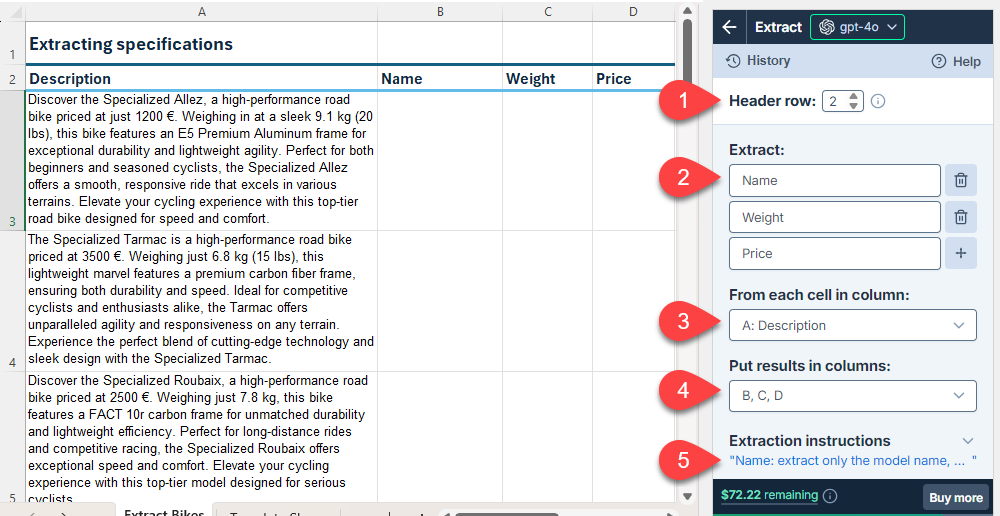Expand the Extraction instructions section

point(967,441)
